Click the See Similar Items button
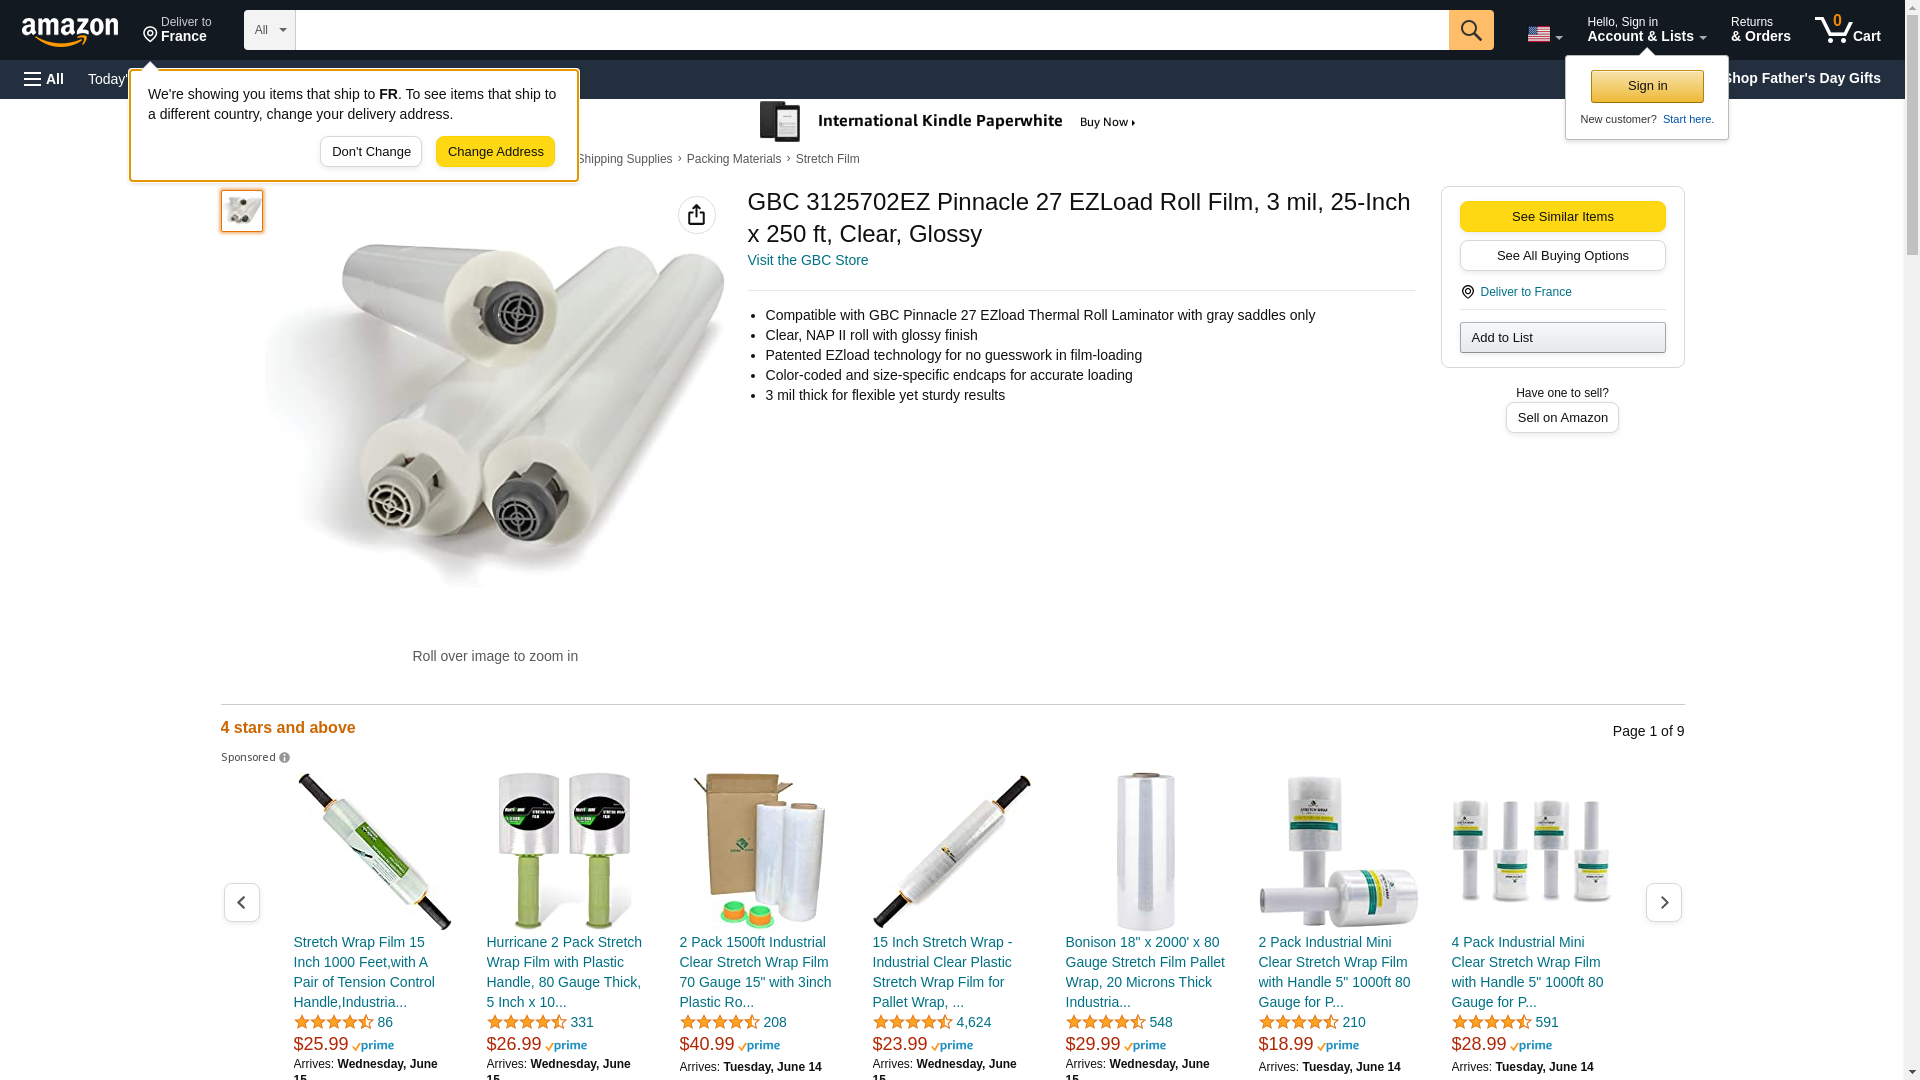The height and width of the screenshot is (1080, 1920). [x=1562, y=217]
